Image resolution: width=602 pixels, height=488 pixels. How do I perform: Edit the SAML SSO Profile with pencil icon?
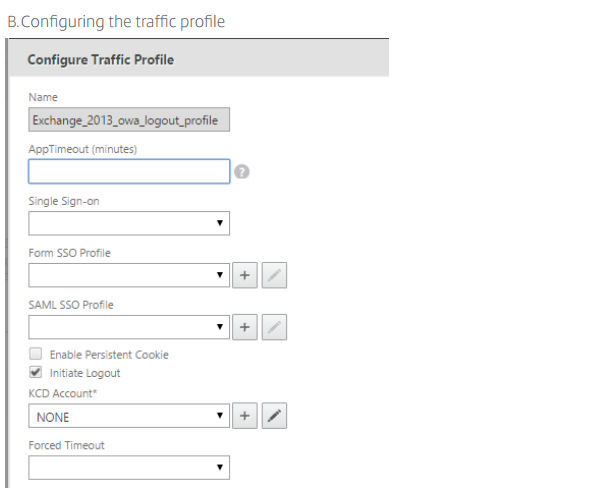pyautogui.click(x=273, y=326)
